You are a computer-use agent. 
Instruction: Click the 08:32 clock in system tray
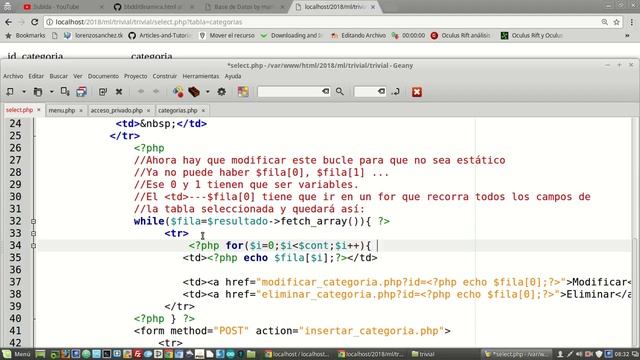click(x=622, y=354)
